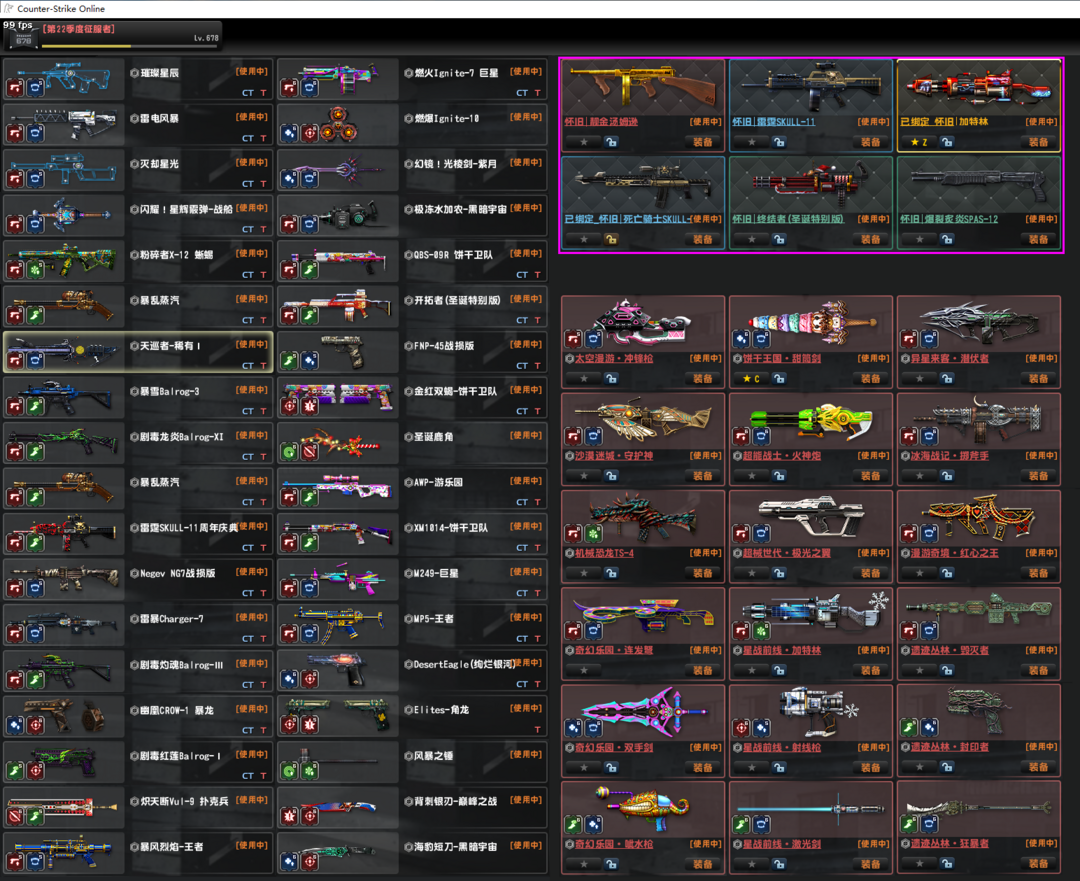This screenshot has height=881, width=1080.
Task: Click the red gun trait icon on 璀璨星辰 row
Action: (x=15, y=87)
